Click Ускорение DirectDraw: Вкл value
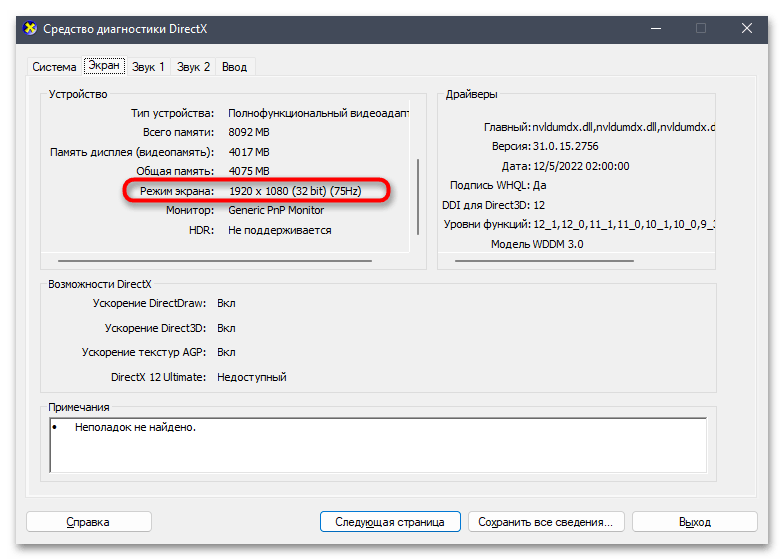The width and height of the screenshot is (784, 560). [x=226, y=303]
